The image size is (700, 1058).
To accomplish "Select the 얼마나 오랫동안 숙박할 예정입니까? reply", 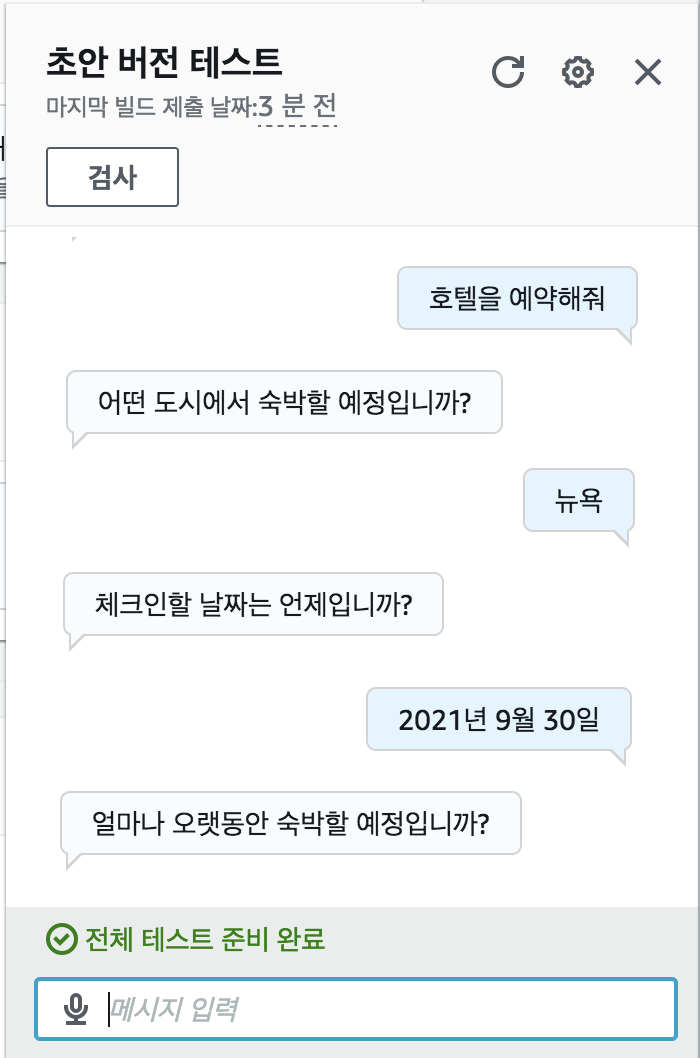I will pos(291,823).
